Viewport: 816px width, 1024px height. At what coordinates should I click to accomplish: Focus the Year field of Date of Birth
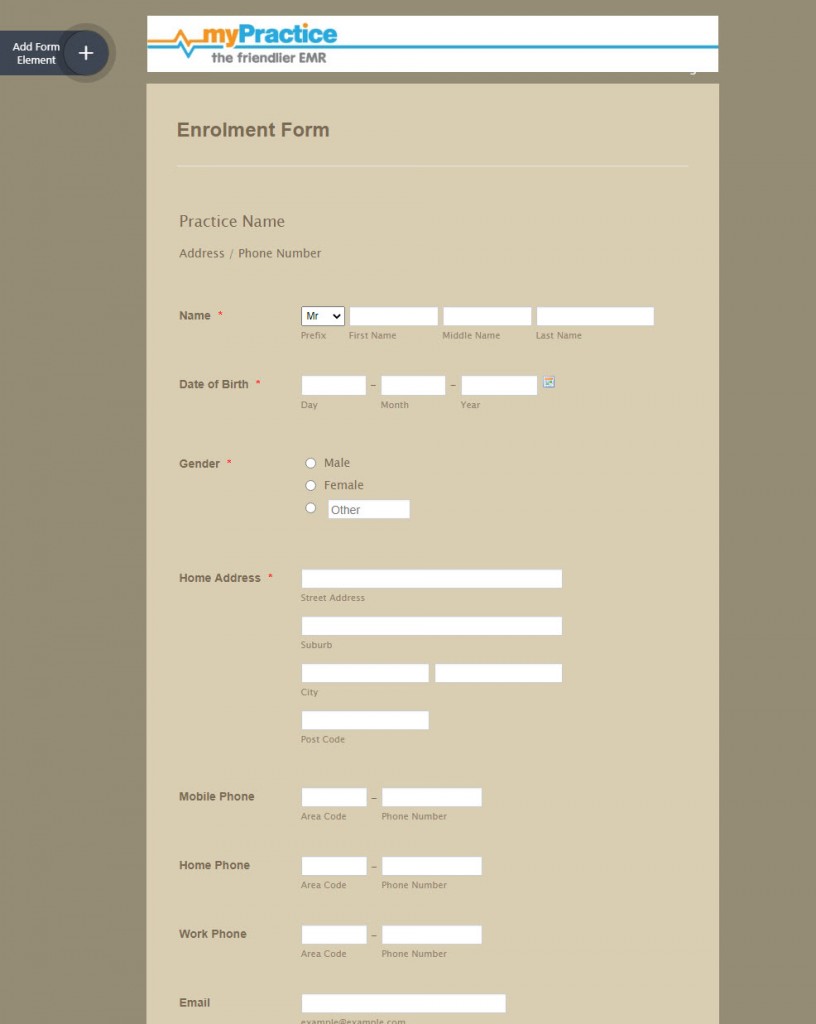499,385
